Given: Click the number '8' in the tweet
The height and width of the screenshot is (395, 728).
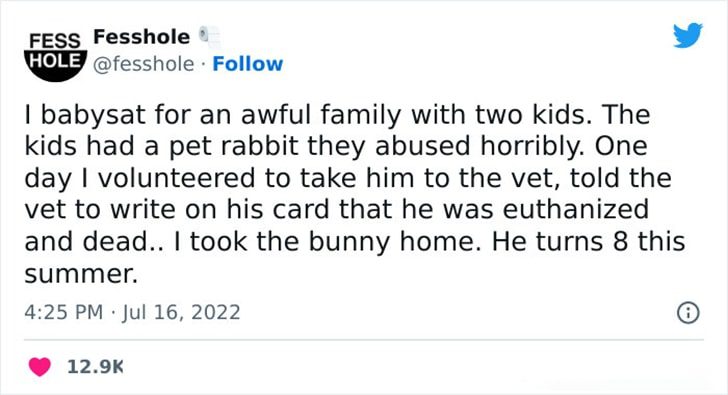Looking at the screenshot, I should tap(621, 241).
